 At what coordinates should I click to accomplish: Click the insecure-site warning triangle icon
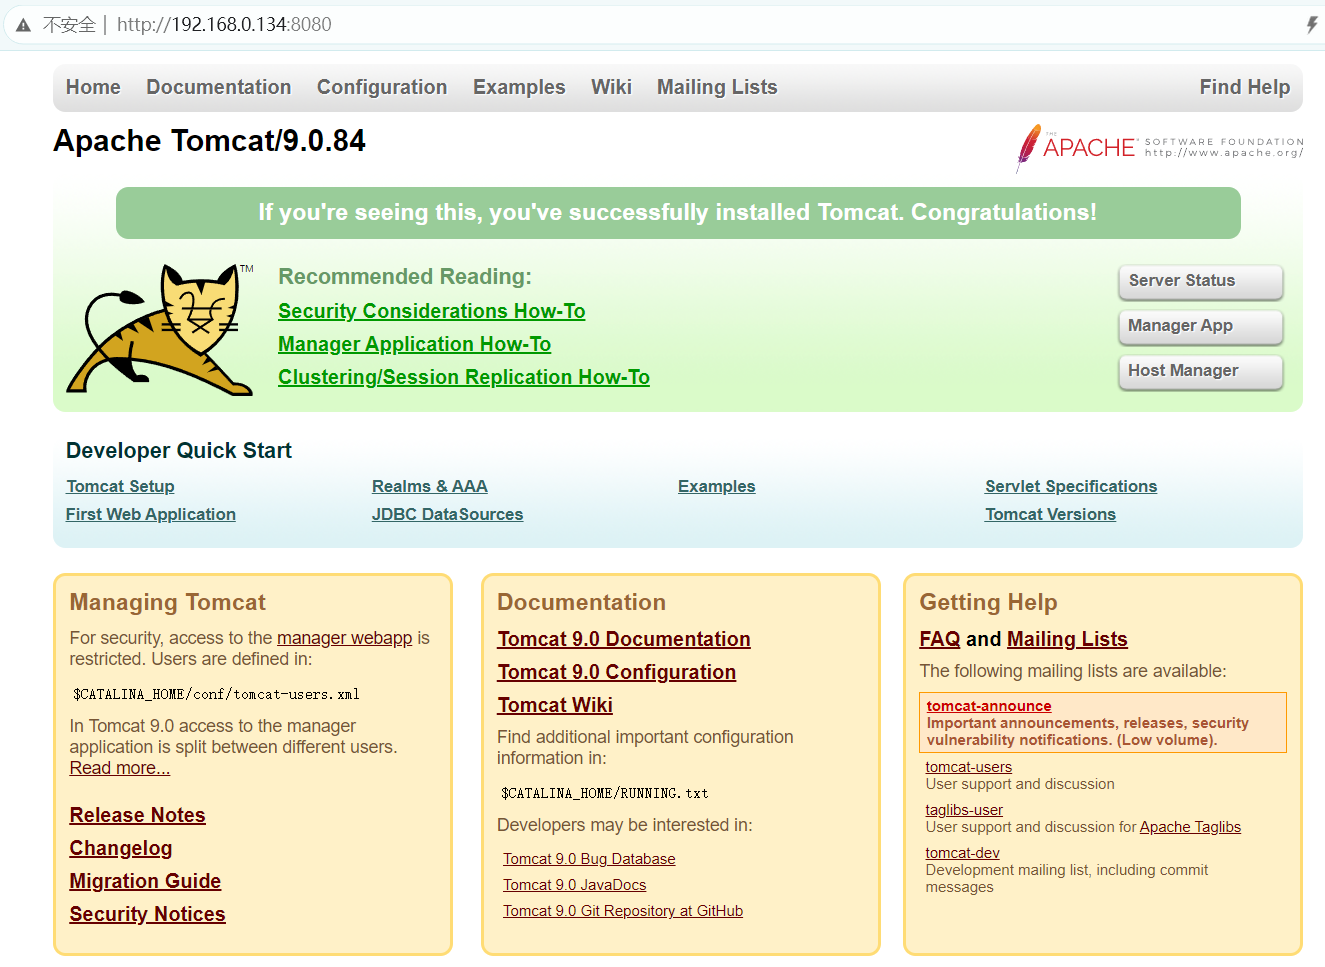point(23,25)
